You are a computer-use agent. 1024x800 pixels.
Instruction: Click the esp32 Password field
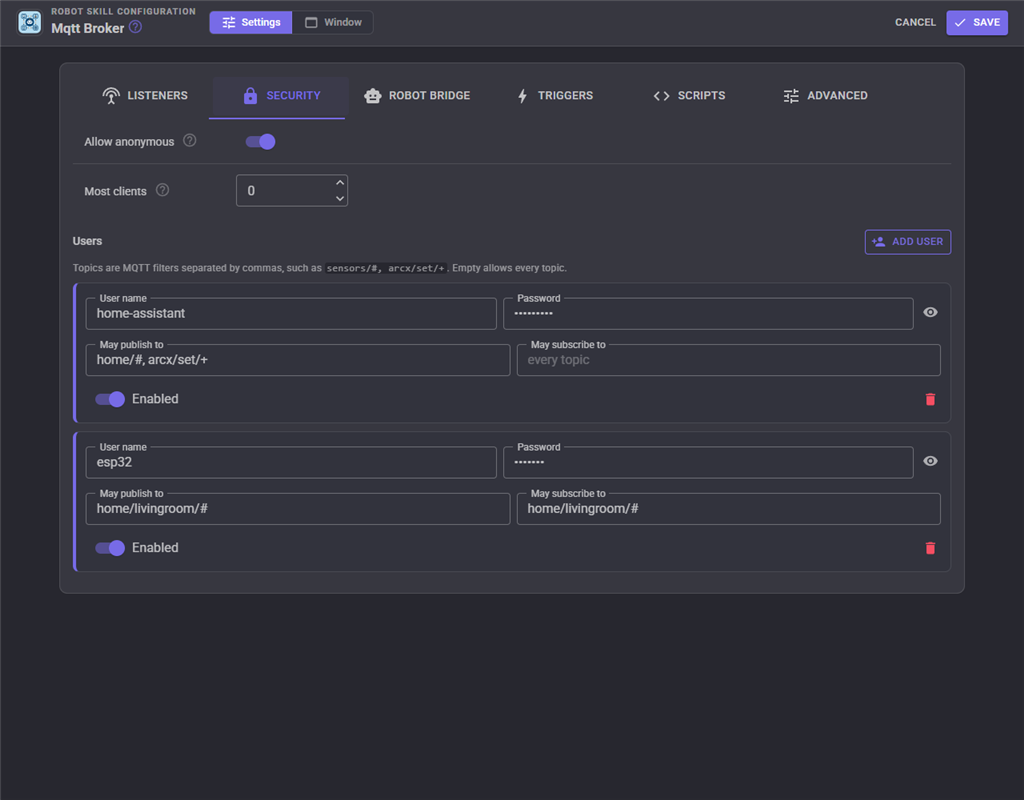(708, 462)
